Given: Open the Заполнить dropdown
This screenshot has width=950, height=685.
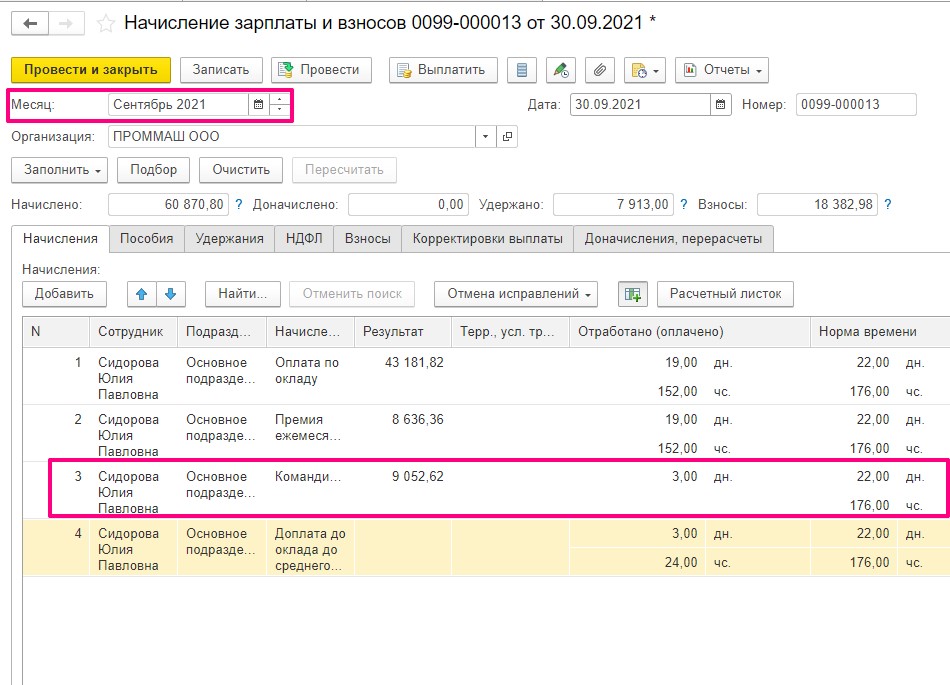Looking at the screenshot, I should coord(59,170).
